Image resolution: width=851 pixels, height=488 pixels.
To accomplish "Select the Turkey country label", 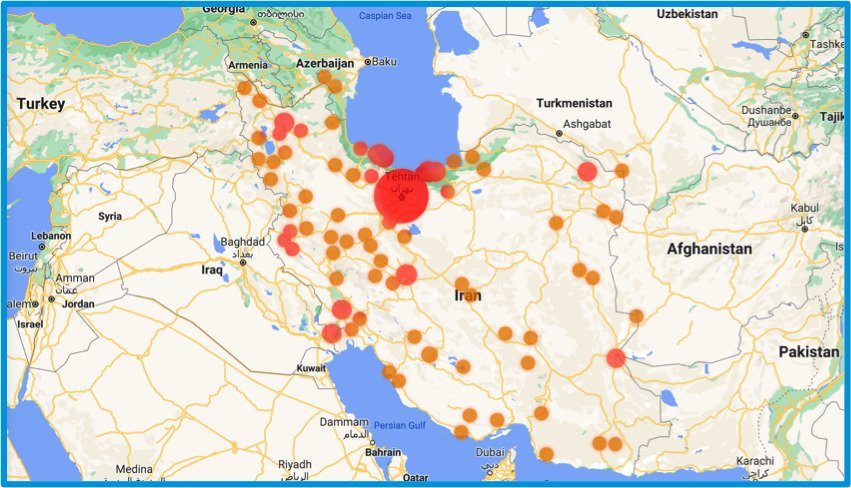I will (x=40, y=103).
